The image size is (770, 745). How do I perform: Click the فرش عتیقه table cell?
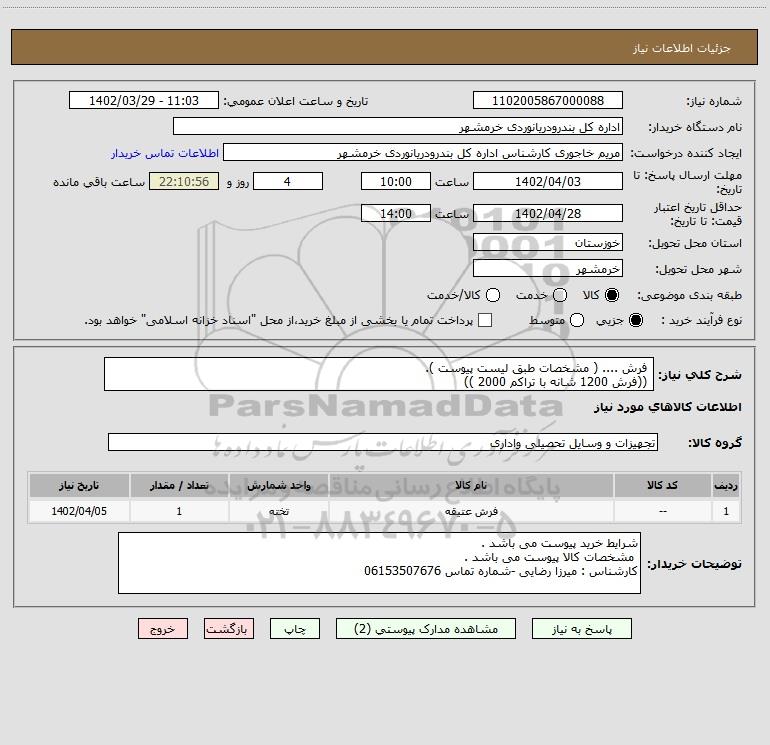pos(471,511)
